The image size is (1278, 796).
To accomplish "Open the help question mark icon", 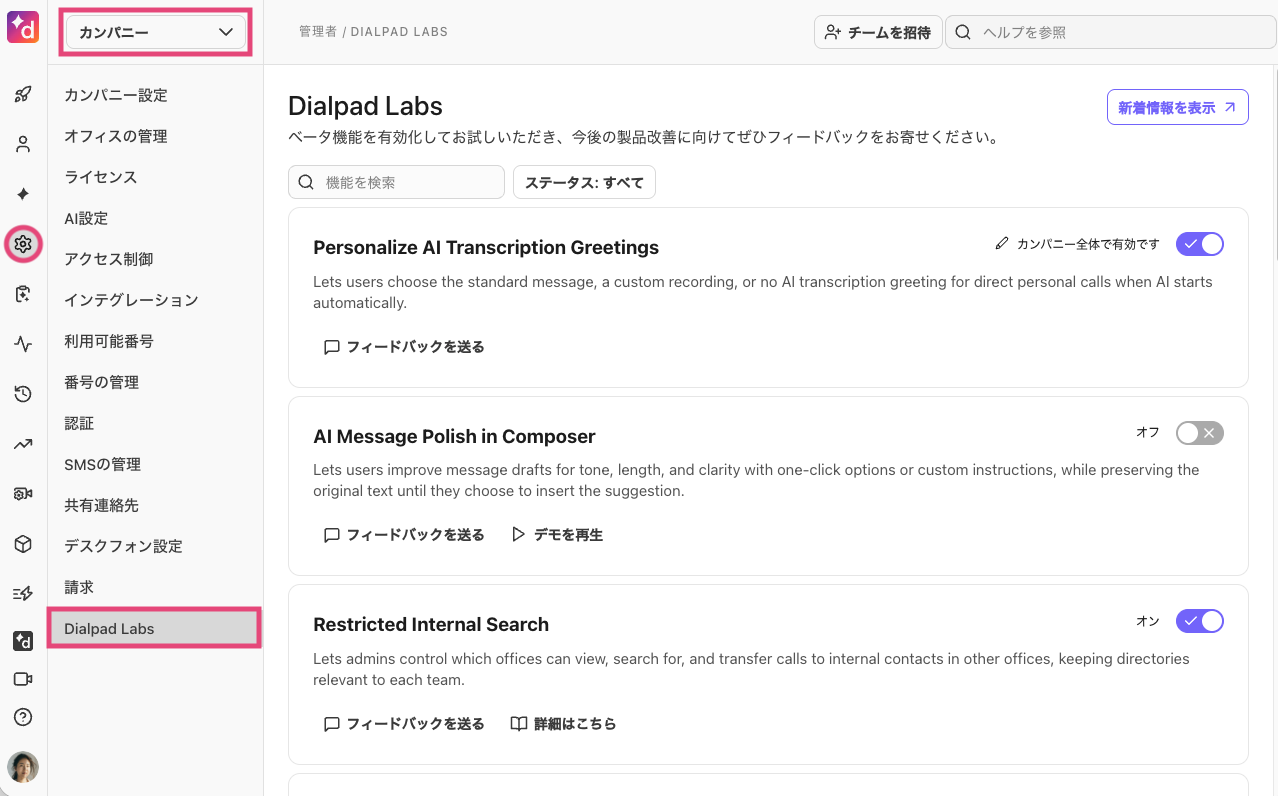I will click(x=23, y=717).
